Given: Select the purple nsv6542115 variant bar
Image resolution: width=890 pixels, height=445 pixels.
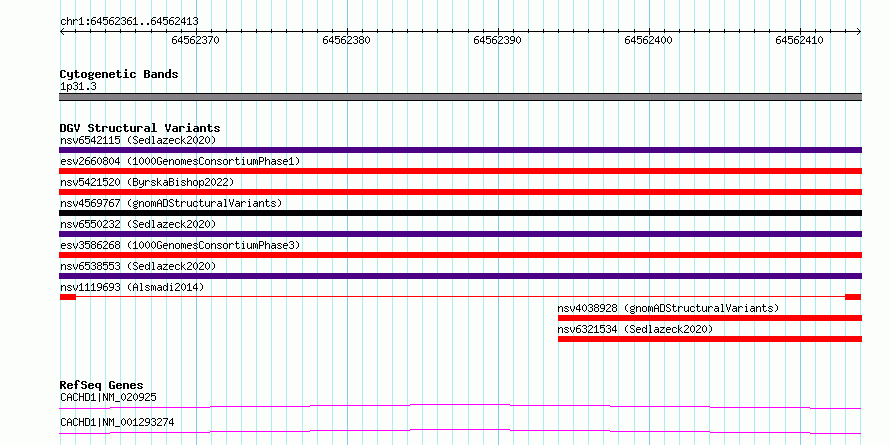Looking at the screenshot, I should point(460,150).
